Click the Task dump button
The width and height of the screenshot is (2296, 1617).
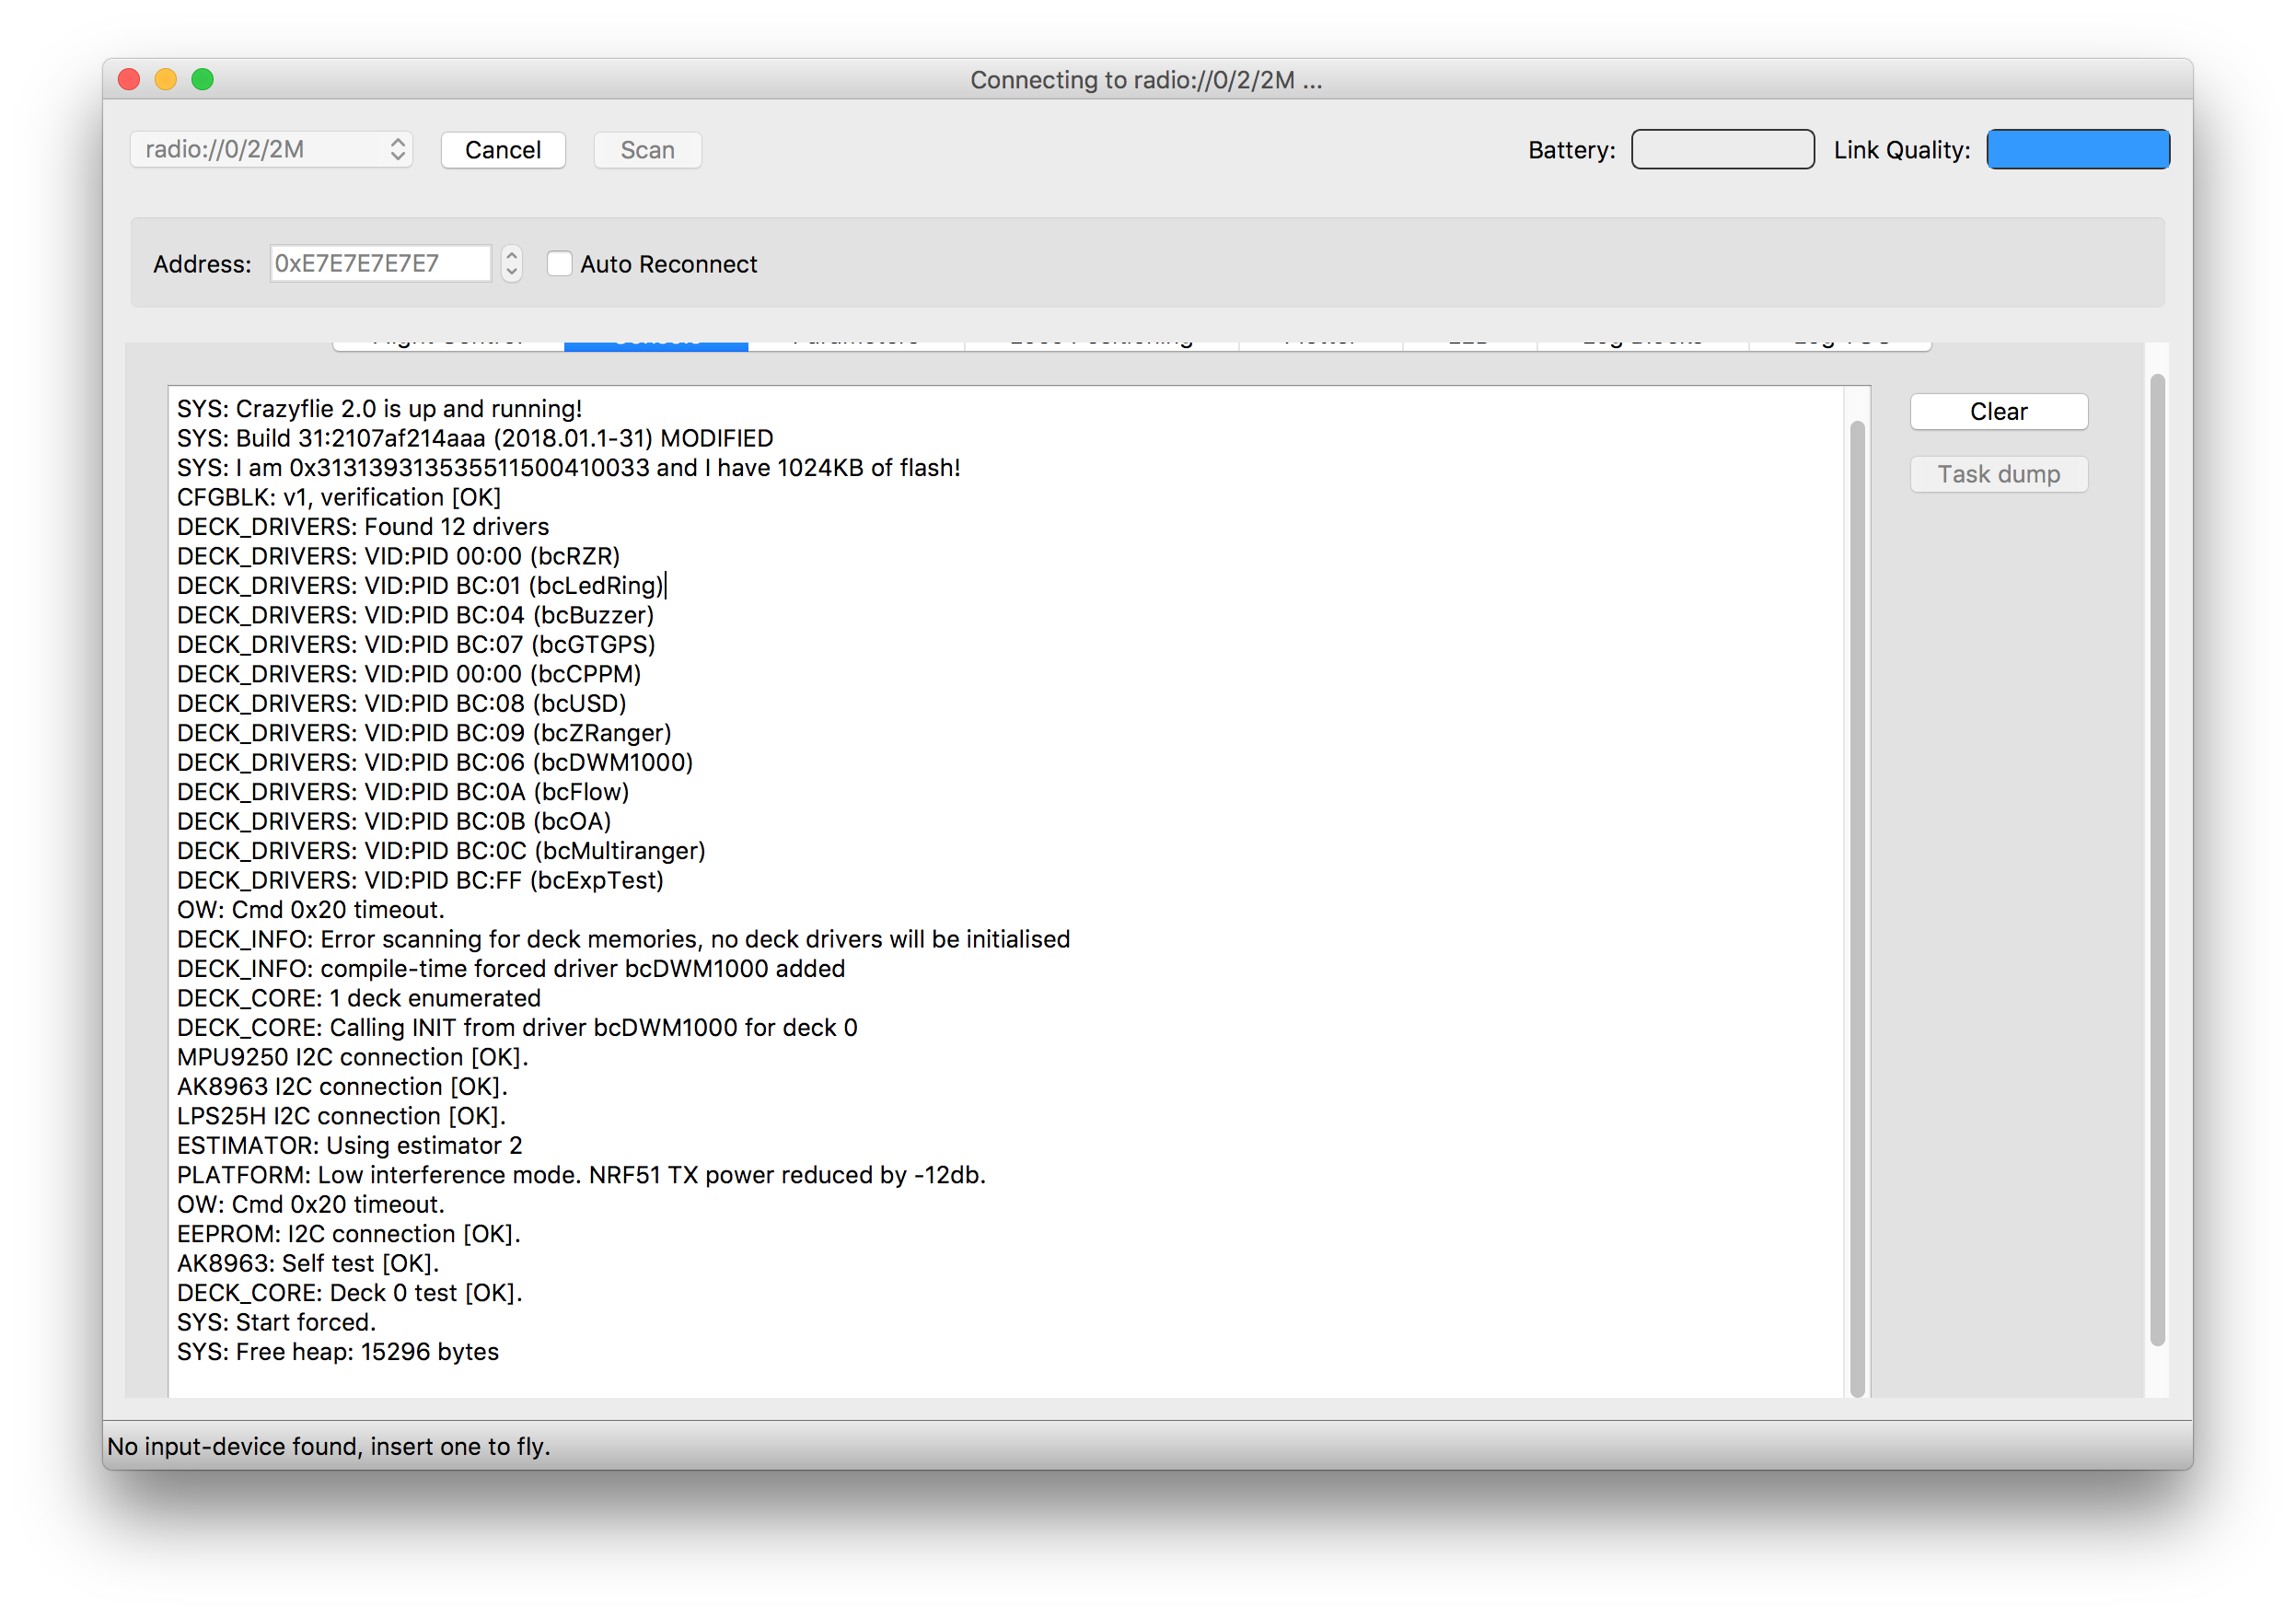[x=1998, y=474]
